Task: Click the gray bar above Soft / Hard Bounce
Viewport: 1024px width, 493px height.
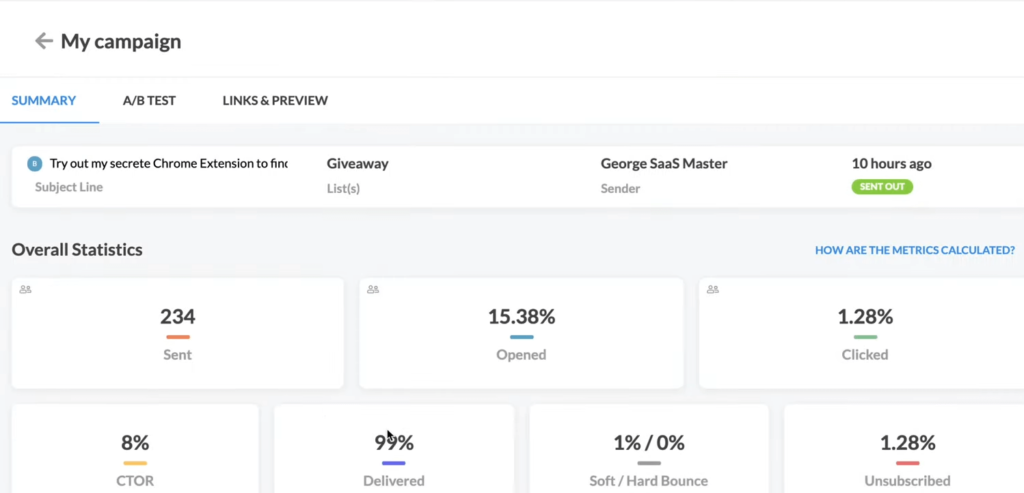Action: coord(648,463)
